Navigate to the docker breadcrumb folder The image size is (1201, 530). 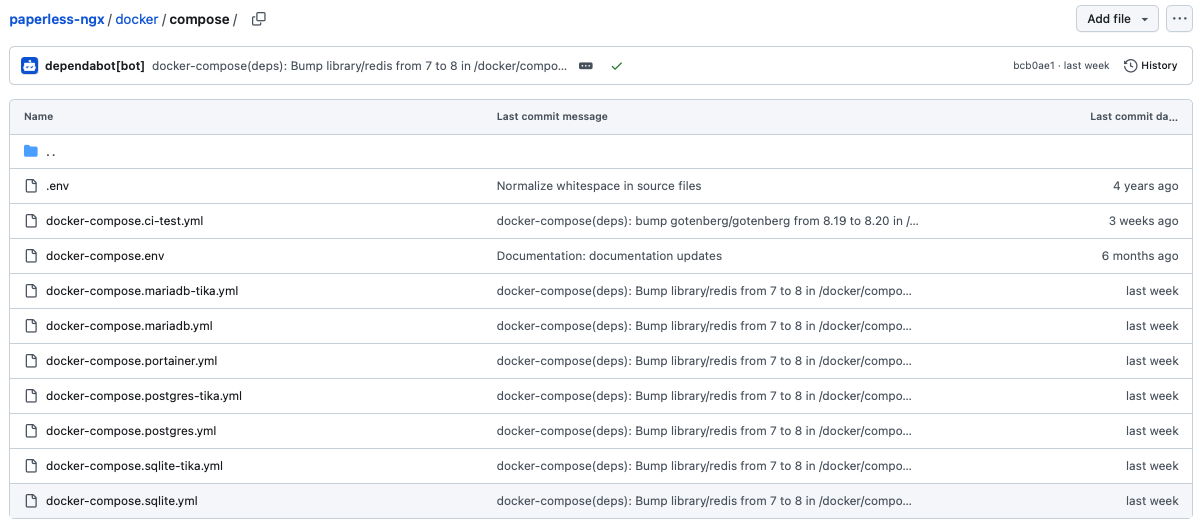point(137,19)
